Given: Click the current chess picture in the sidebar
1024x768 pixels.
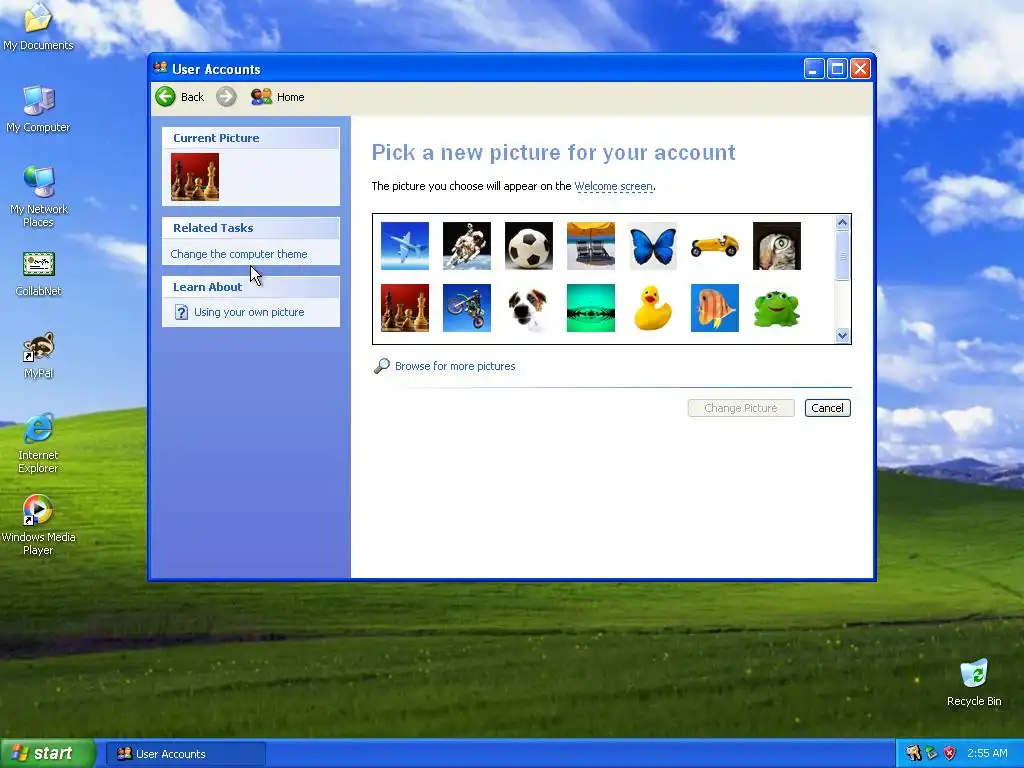Looking at the screenshot, I should click(x=195, y=177).
